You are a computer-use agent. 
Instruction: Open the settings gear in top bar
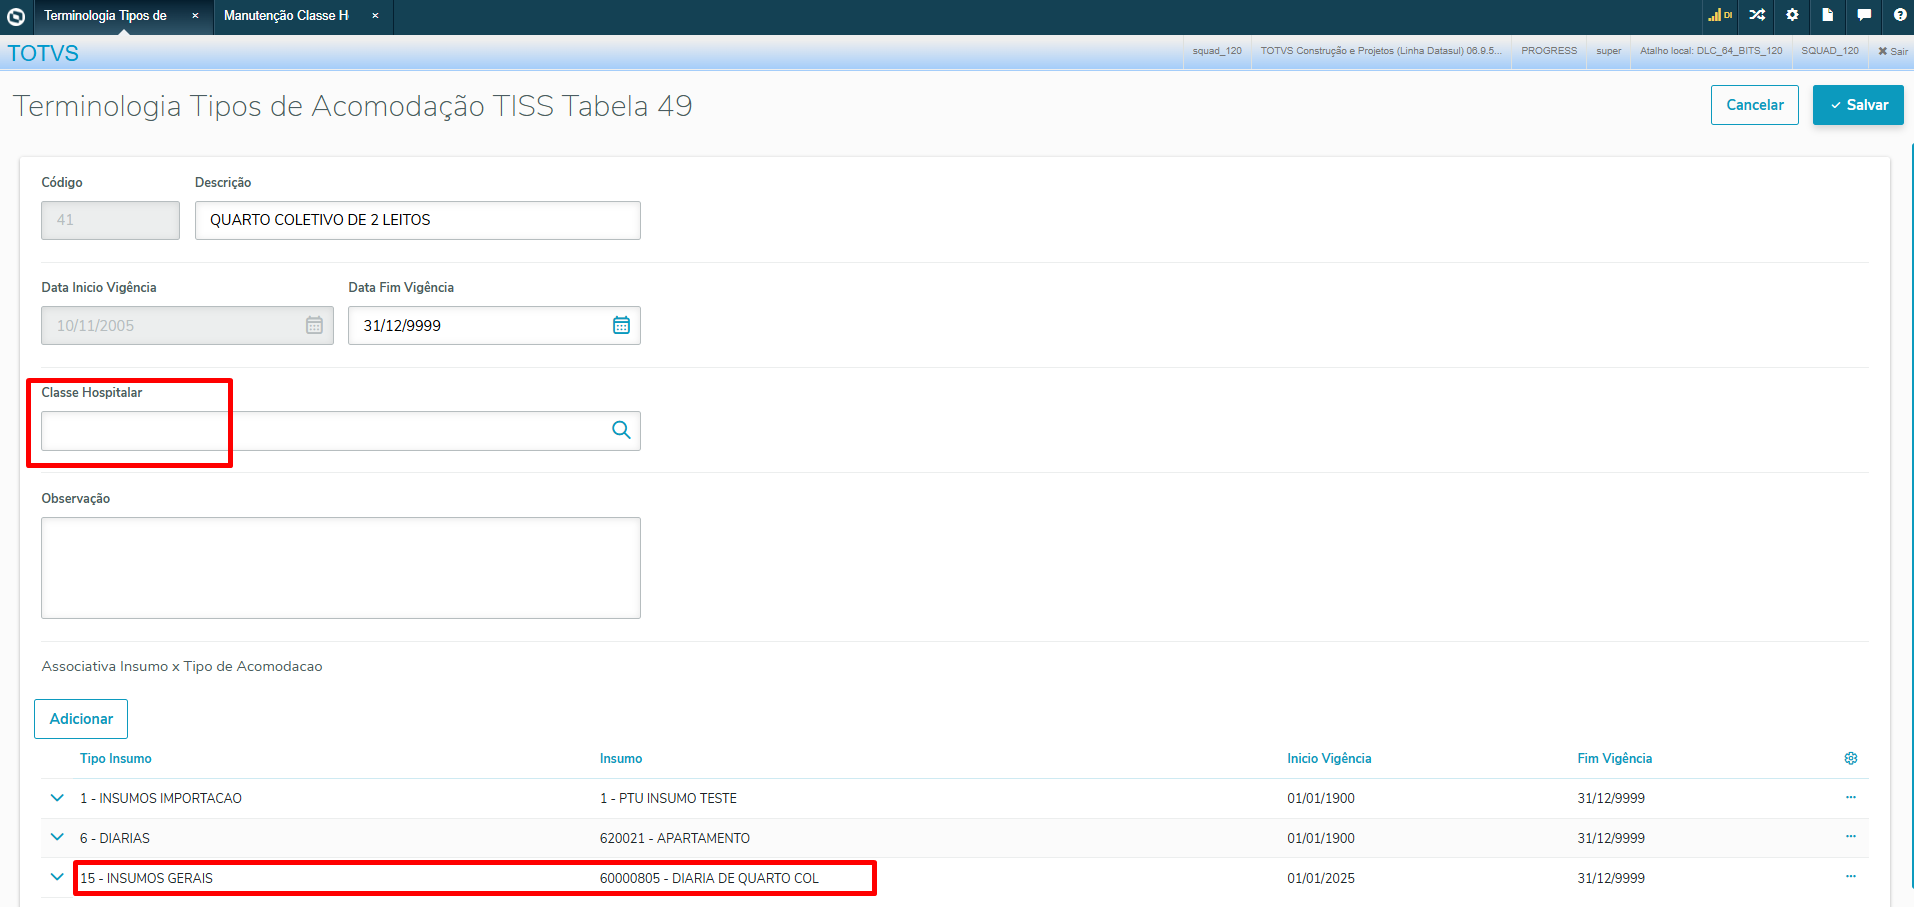[1792, 15]
